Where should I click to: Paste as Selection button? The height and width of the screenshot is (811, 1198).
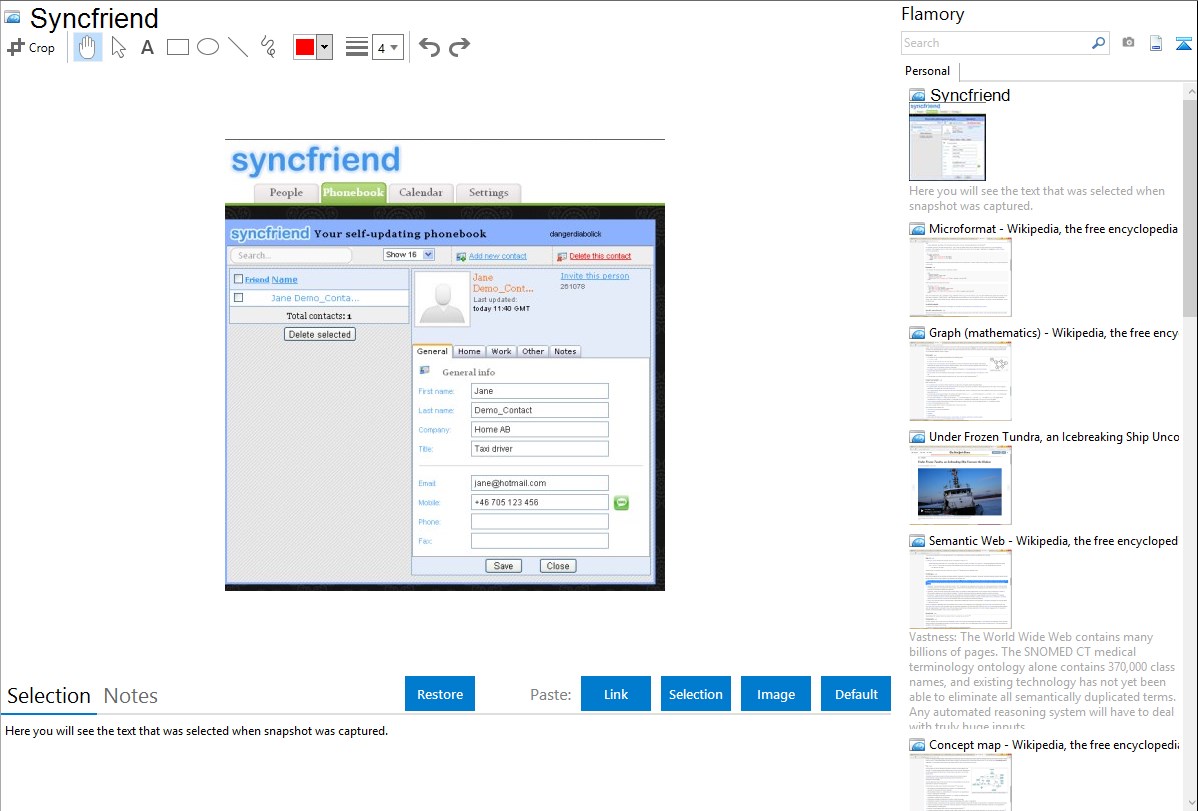pyautogui.click(x=695, y=694)
